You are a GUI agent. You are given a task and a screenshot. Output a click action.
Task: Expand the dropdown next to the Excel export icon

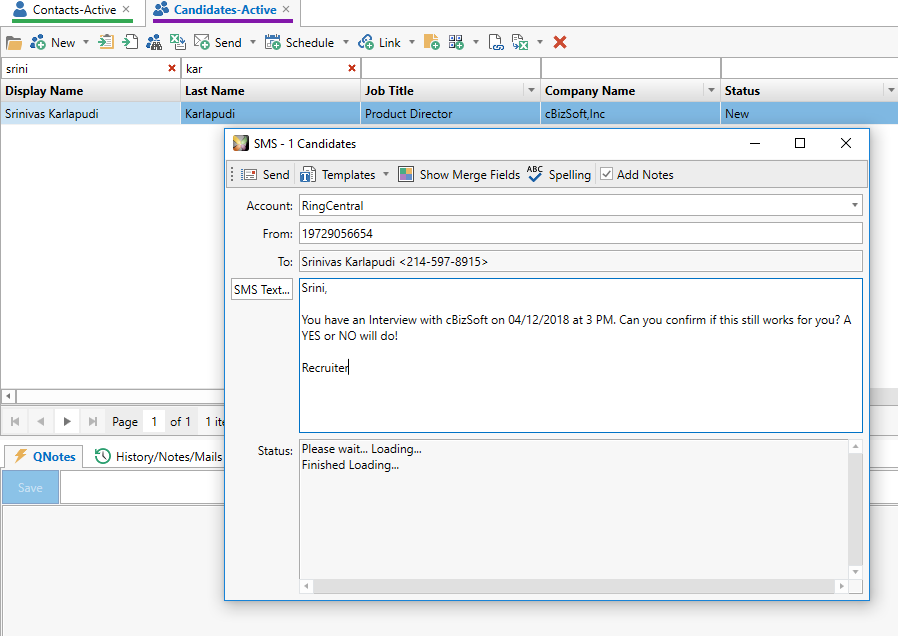pyautogui.click(x=539, y=42)
